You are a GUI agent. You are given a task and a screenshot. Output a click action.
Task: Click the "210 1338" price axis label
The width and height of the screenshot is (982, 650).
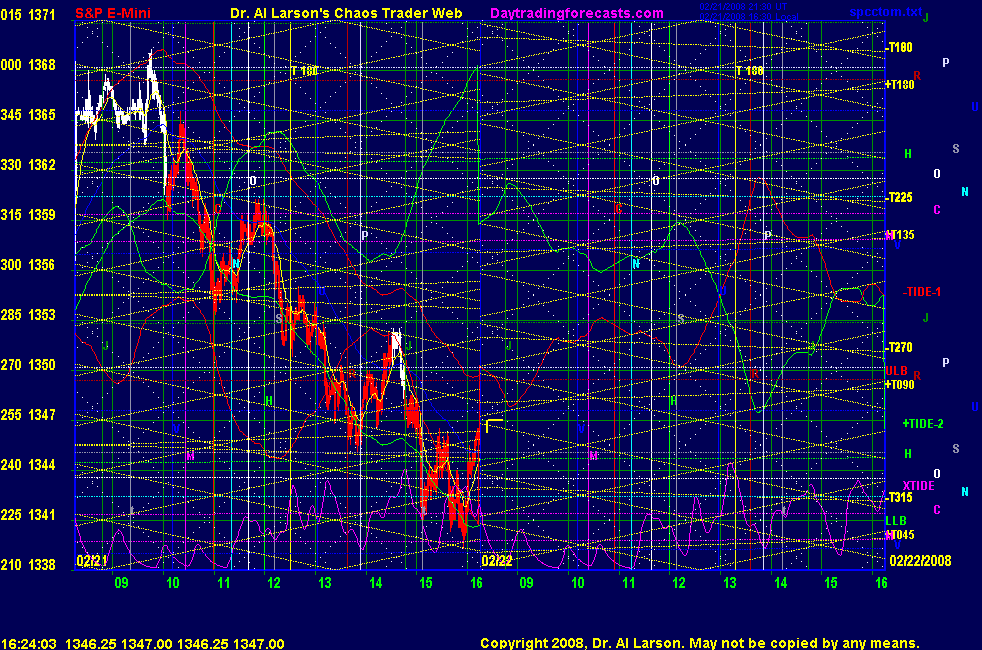click(28, 565)
